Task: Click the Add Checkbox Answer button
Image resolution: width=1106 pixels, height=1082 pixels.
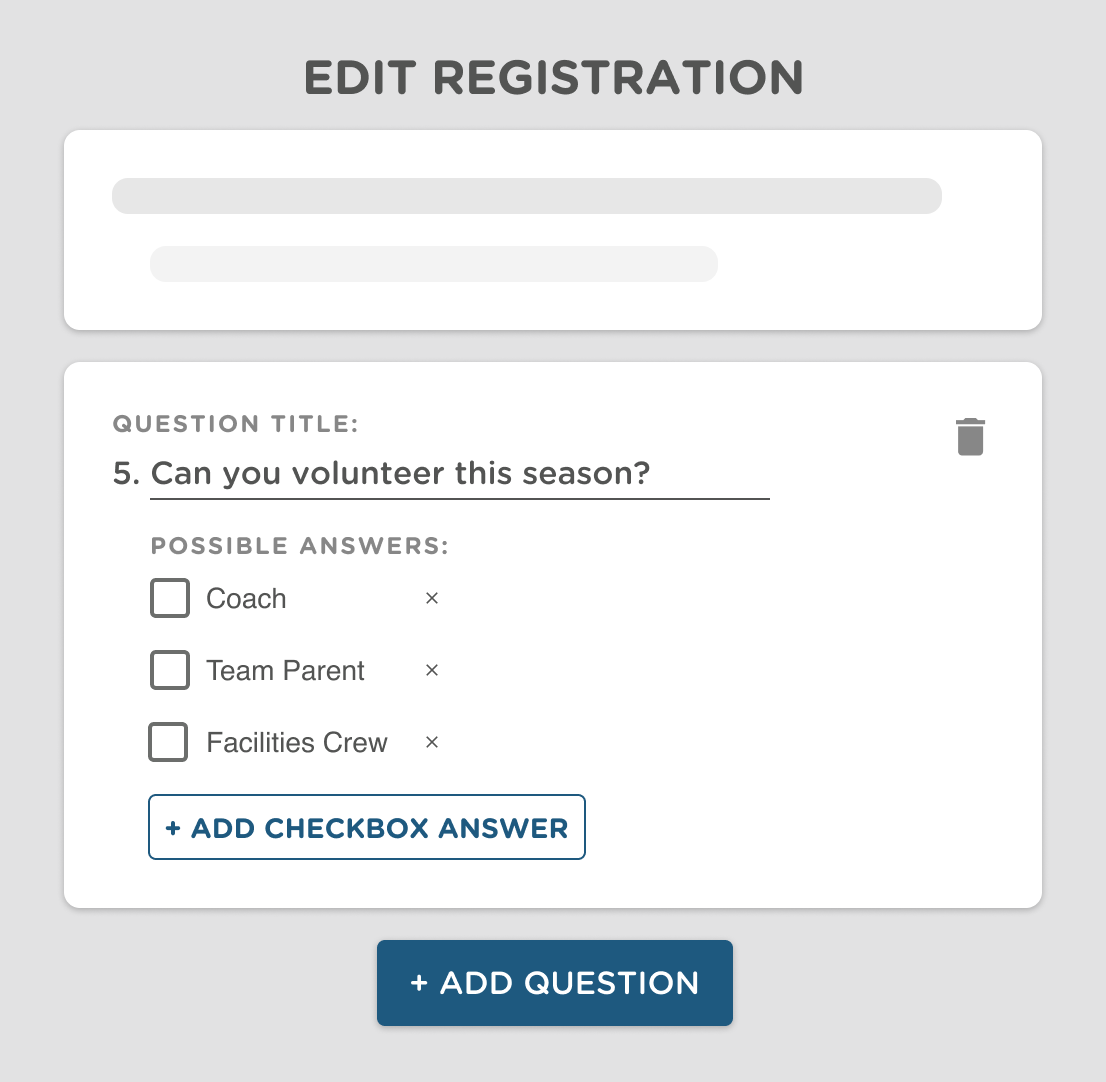Action: coord(366,827)
